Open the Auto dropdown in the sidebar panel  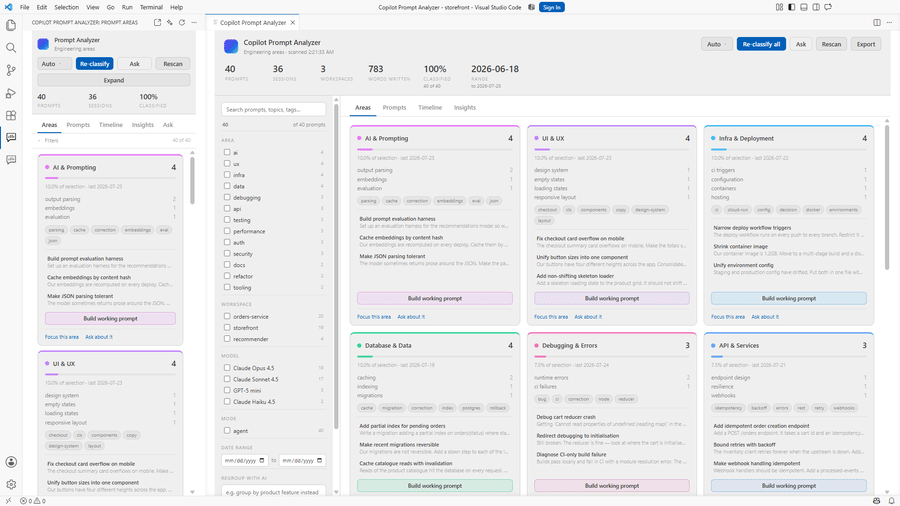[x=55, y=64]
